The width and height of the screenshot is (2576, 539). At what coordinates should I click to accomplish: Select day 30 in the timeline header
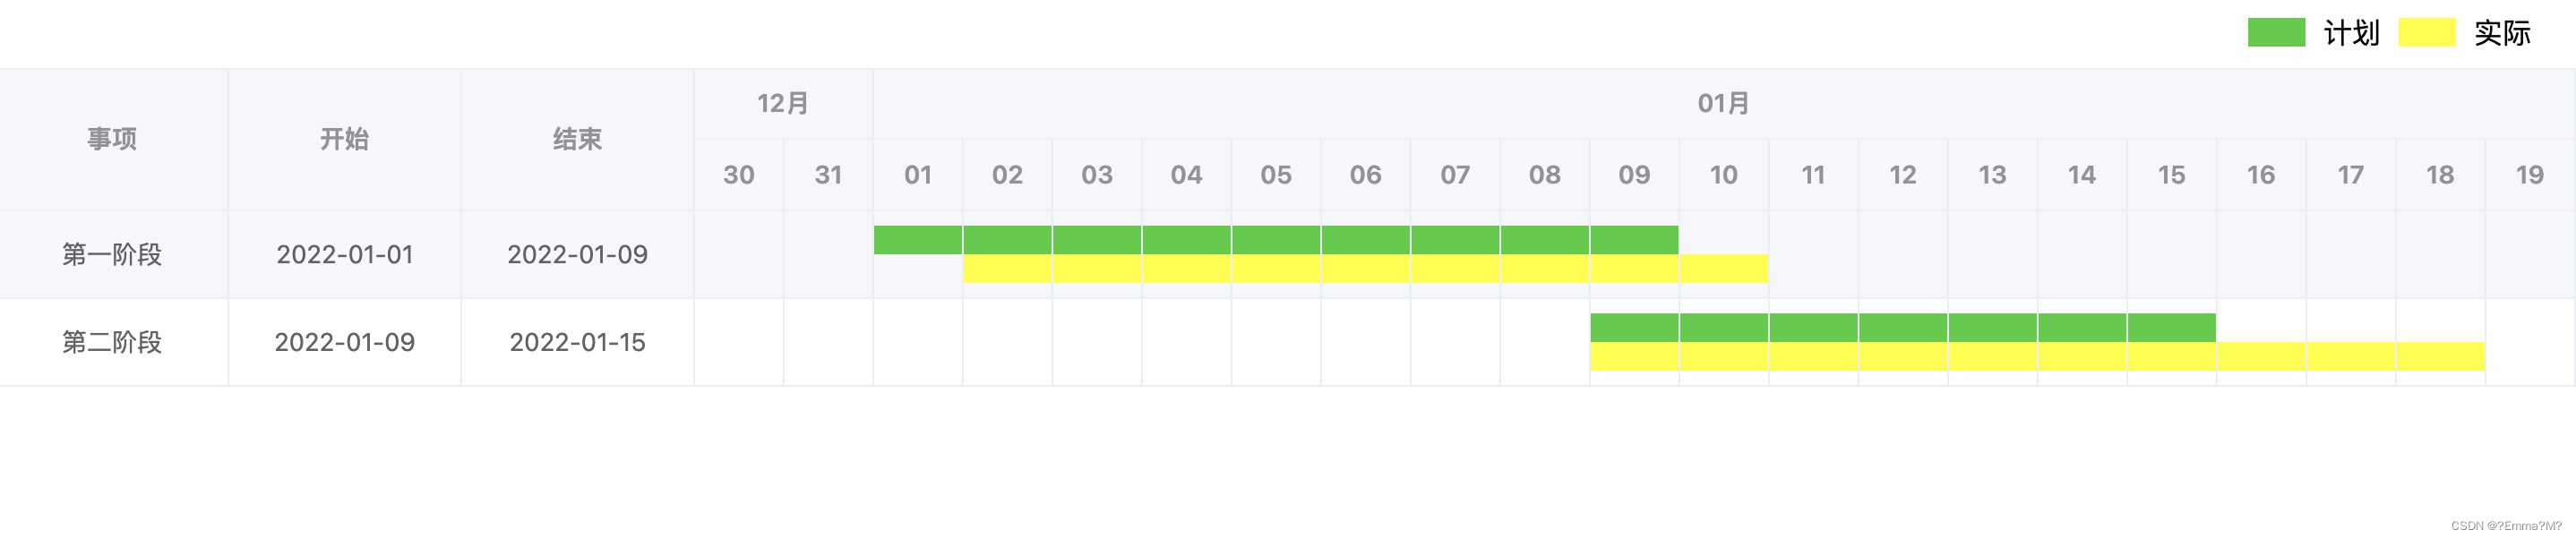coord(739,175)
